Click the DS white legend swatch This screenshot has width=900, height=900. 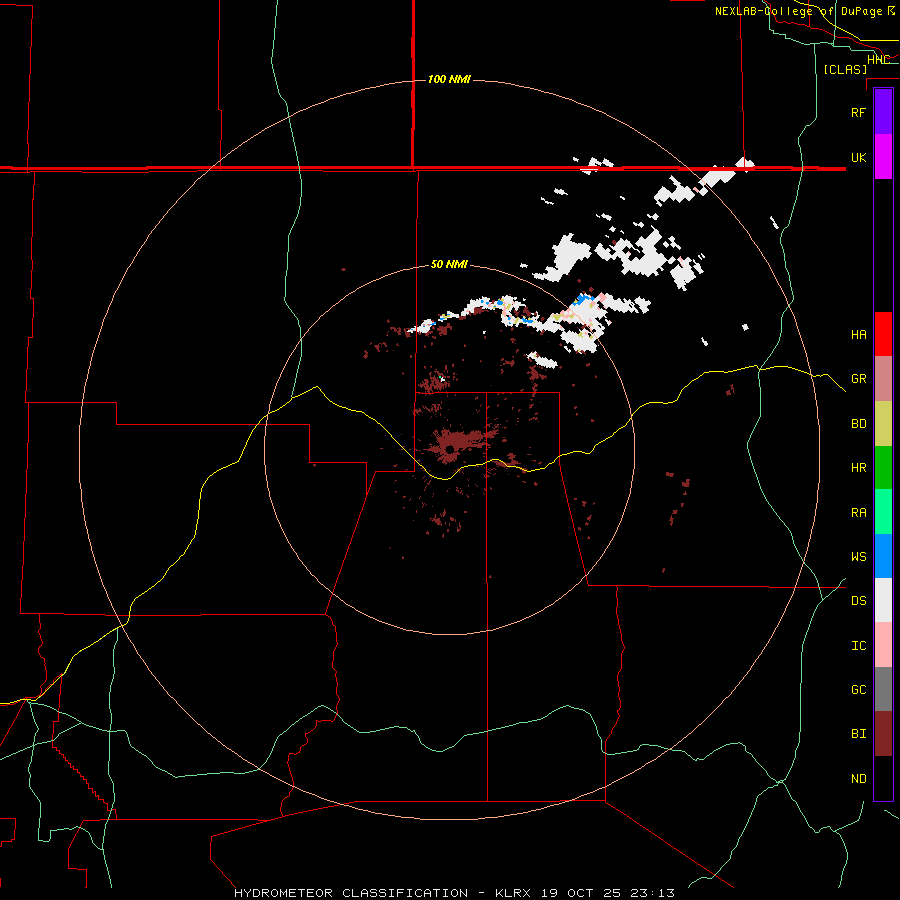click(x=883, y=600)
